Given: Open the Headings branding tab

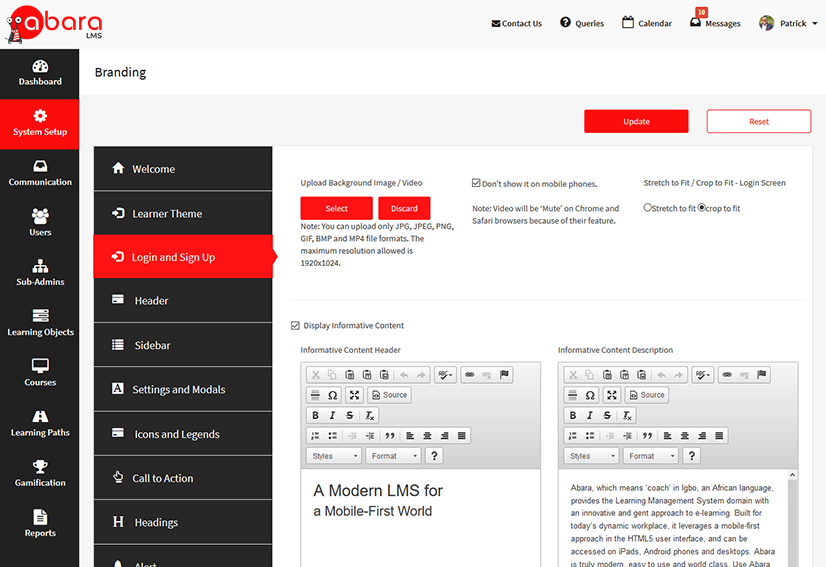Looking at the screenshot, I should (x=183, y=522).
